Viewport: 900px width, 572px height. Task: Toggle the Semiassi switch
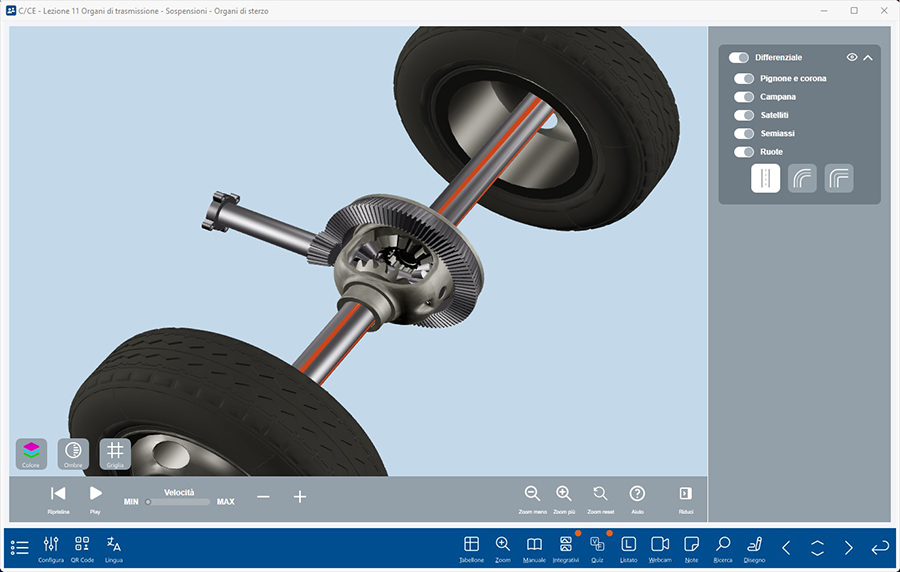click(x=744, y=134)
